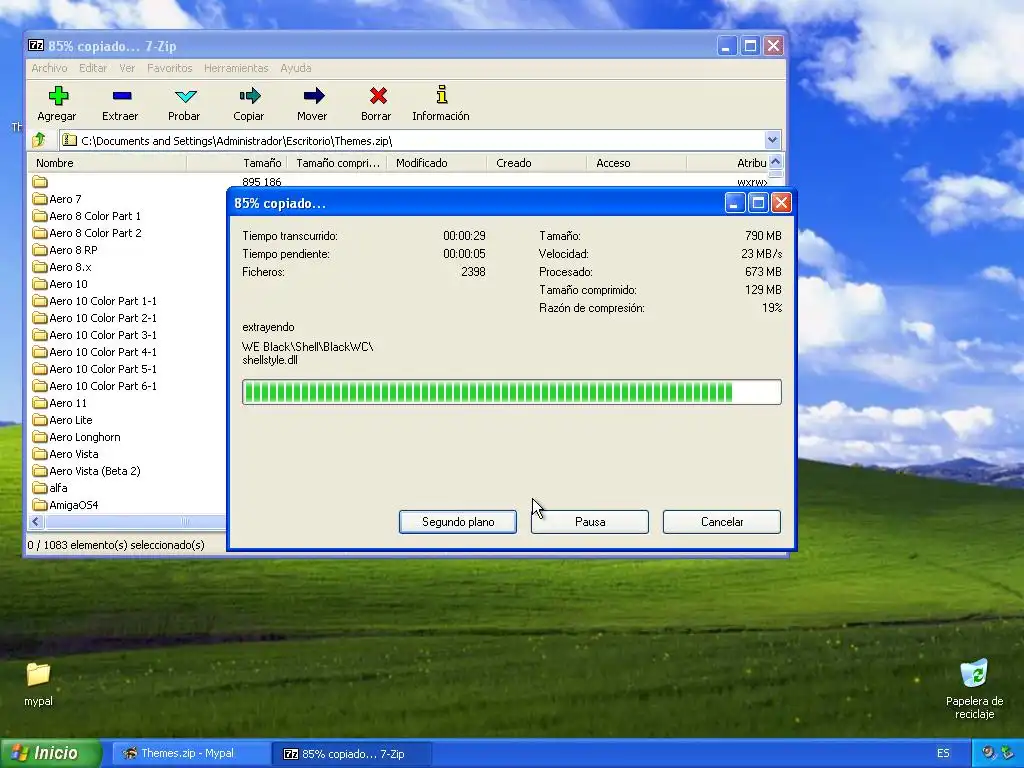Click the Aero 7 folder icon
This screenshot has height=768, width=1024.
pyautogui.click(x=40, y=199)
